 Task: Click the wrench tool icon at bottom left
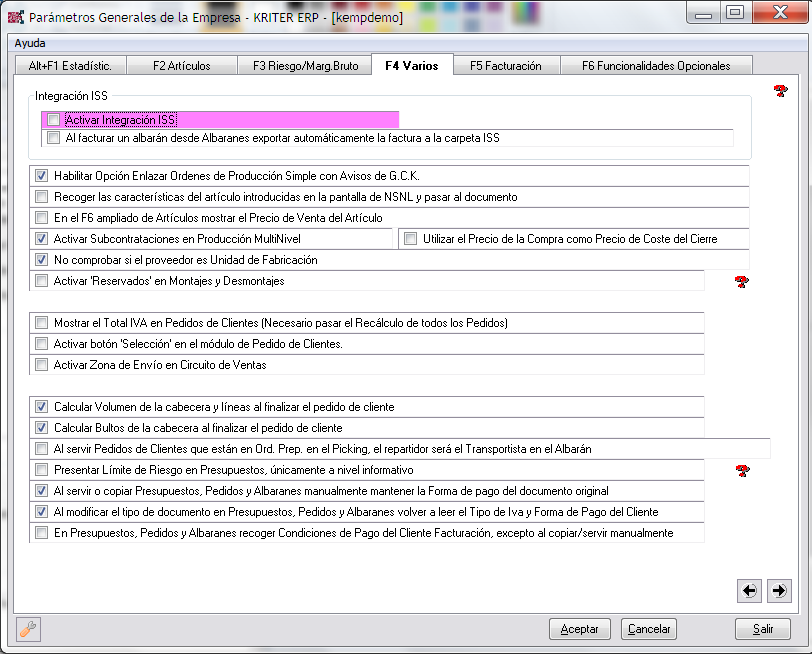coord(29,629)
